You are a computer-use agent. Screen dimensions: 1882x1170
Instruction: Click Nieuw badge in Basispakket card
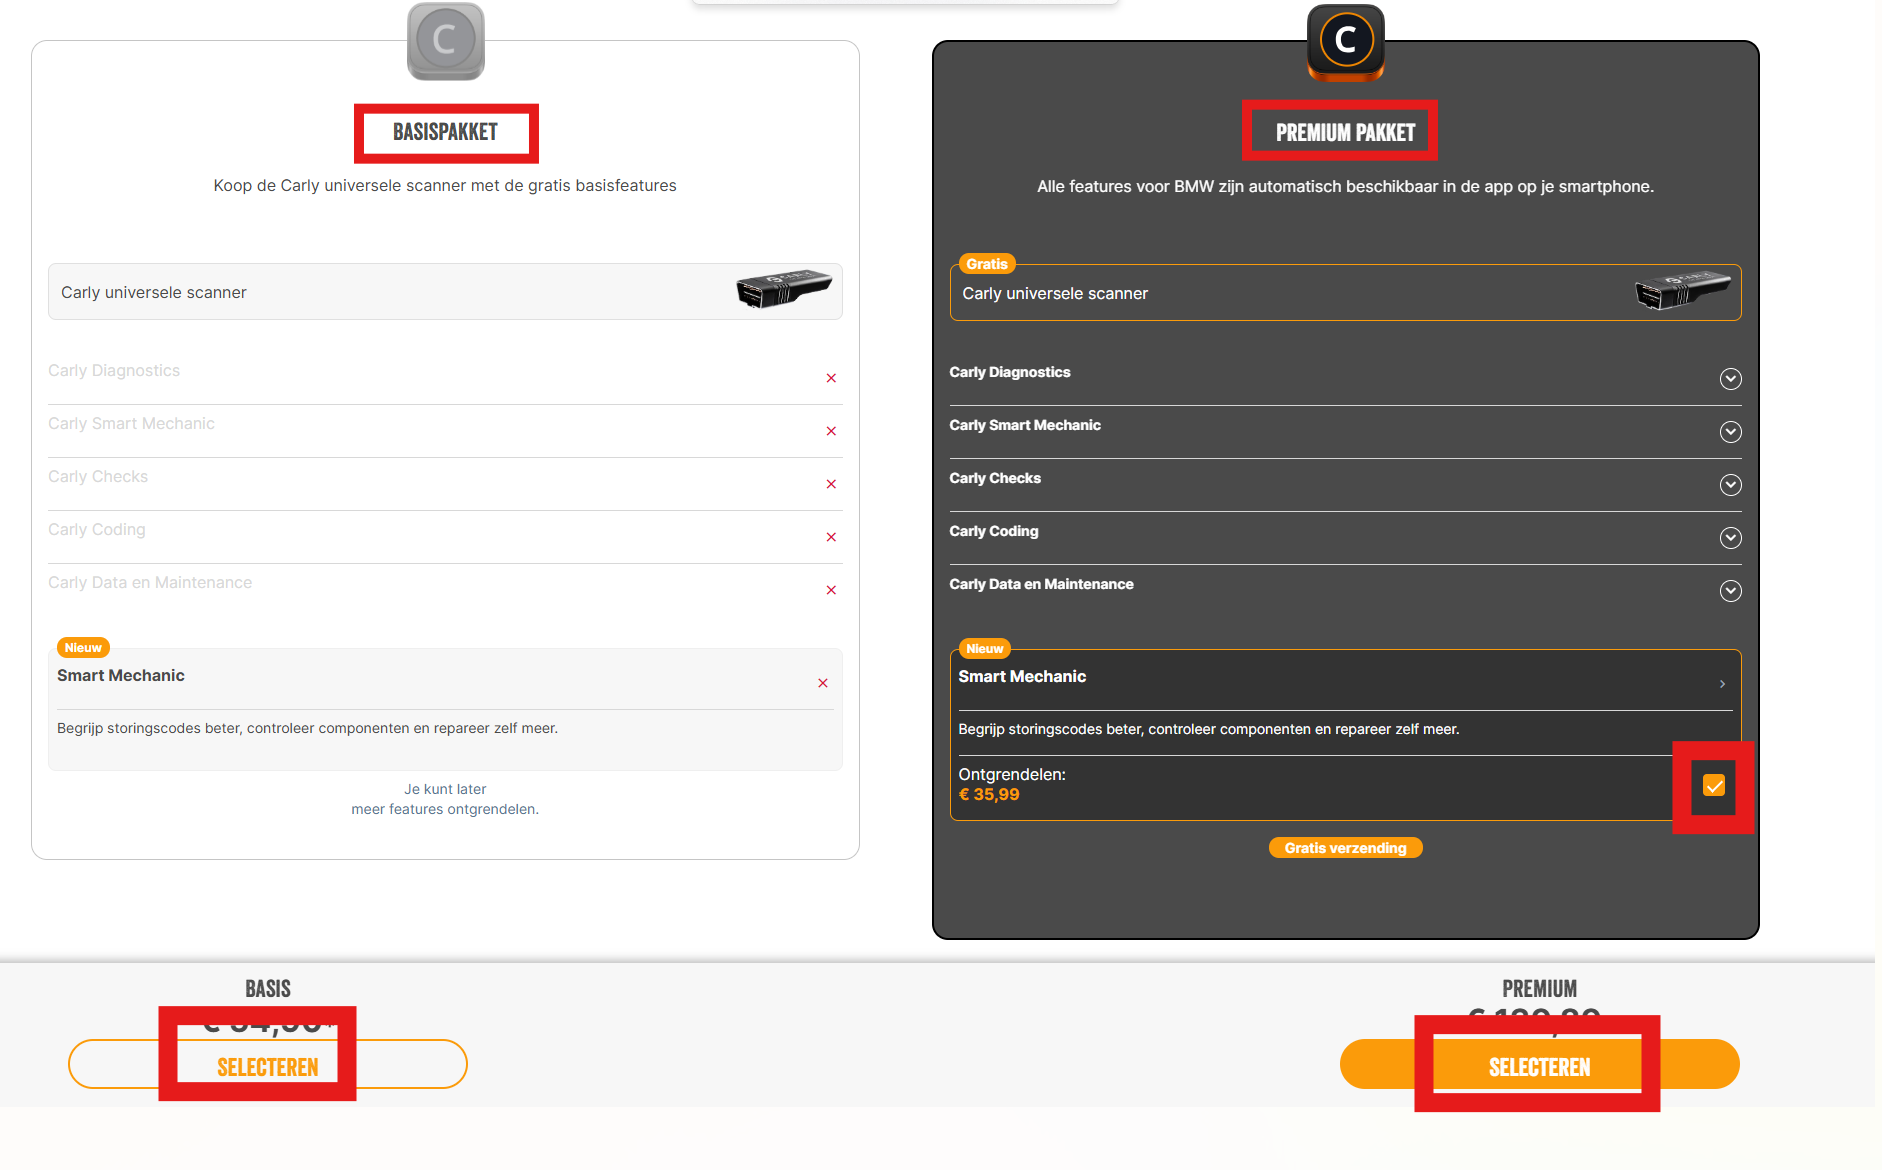83,648
